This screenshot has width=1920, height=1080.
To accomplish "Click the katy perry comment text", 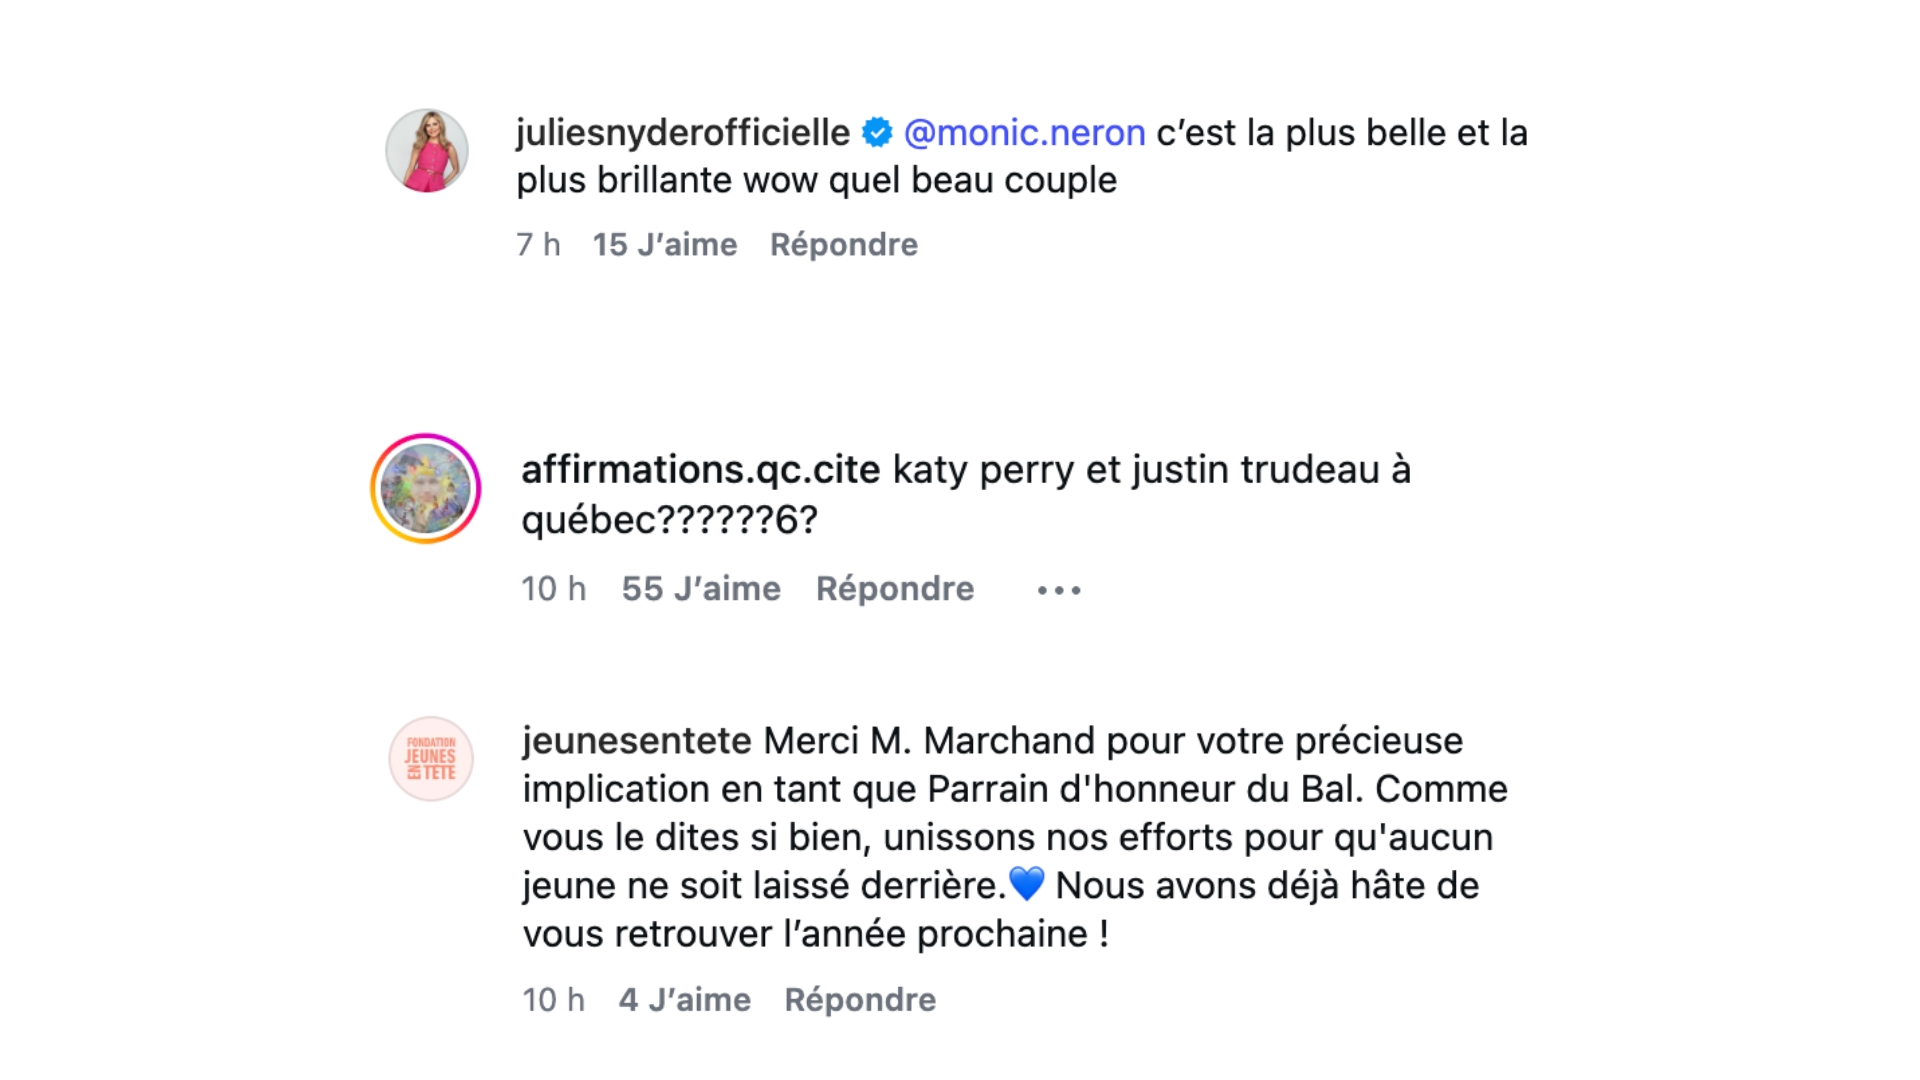I will tap(1150, 470).
